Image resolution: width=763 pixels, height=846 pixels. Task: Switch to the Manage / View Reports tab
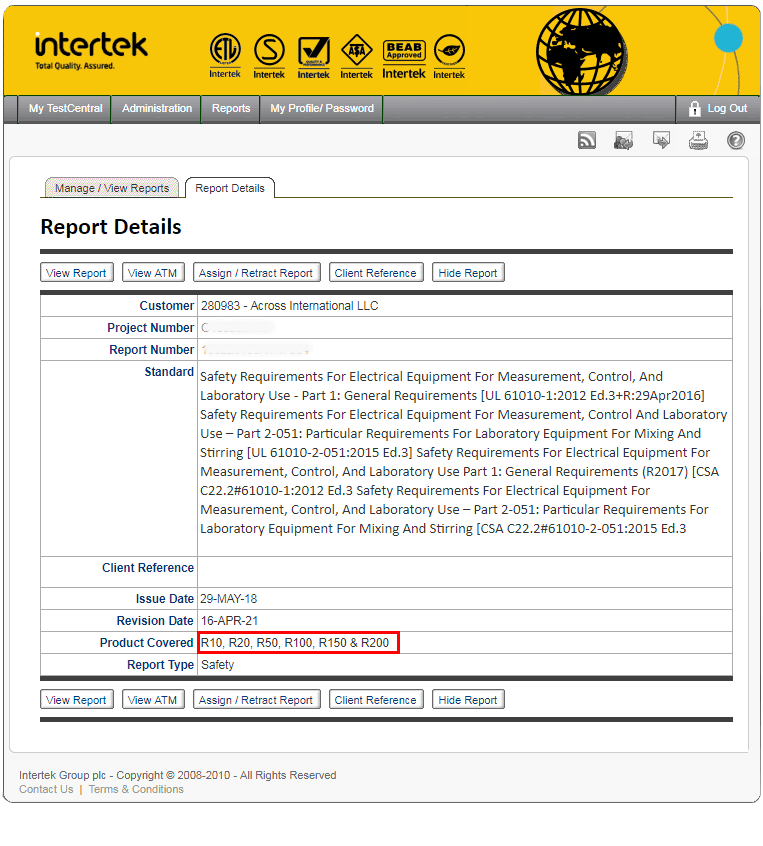(x=112, y=188)
